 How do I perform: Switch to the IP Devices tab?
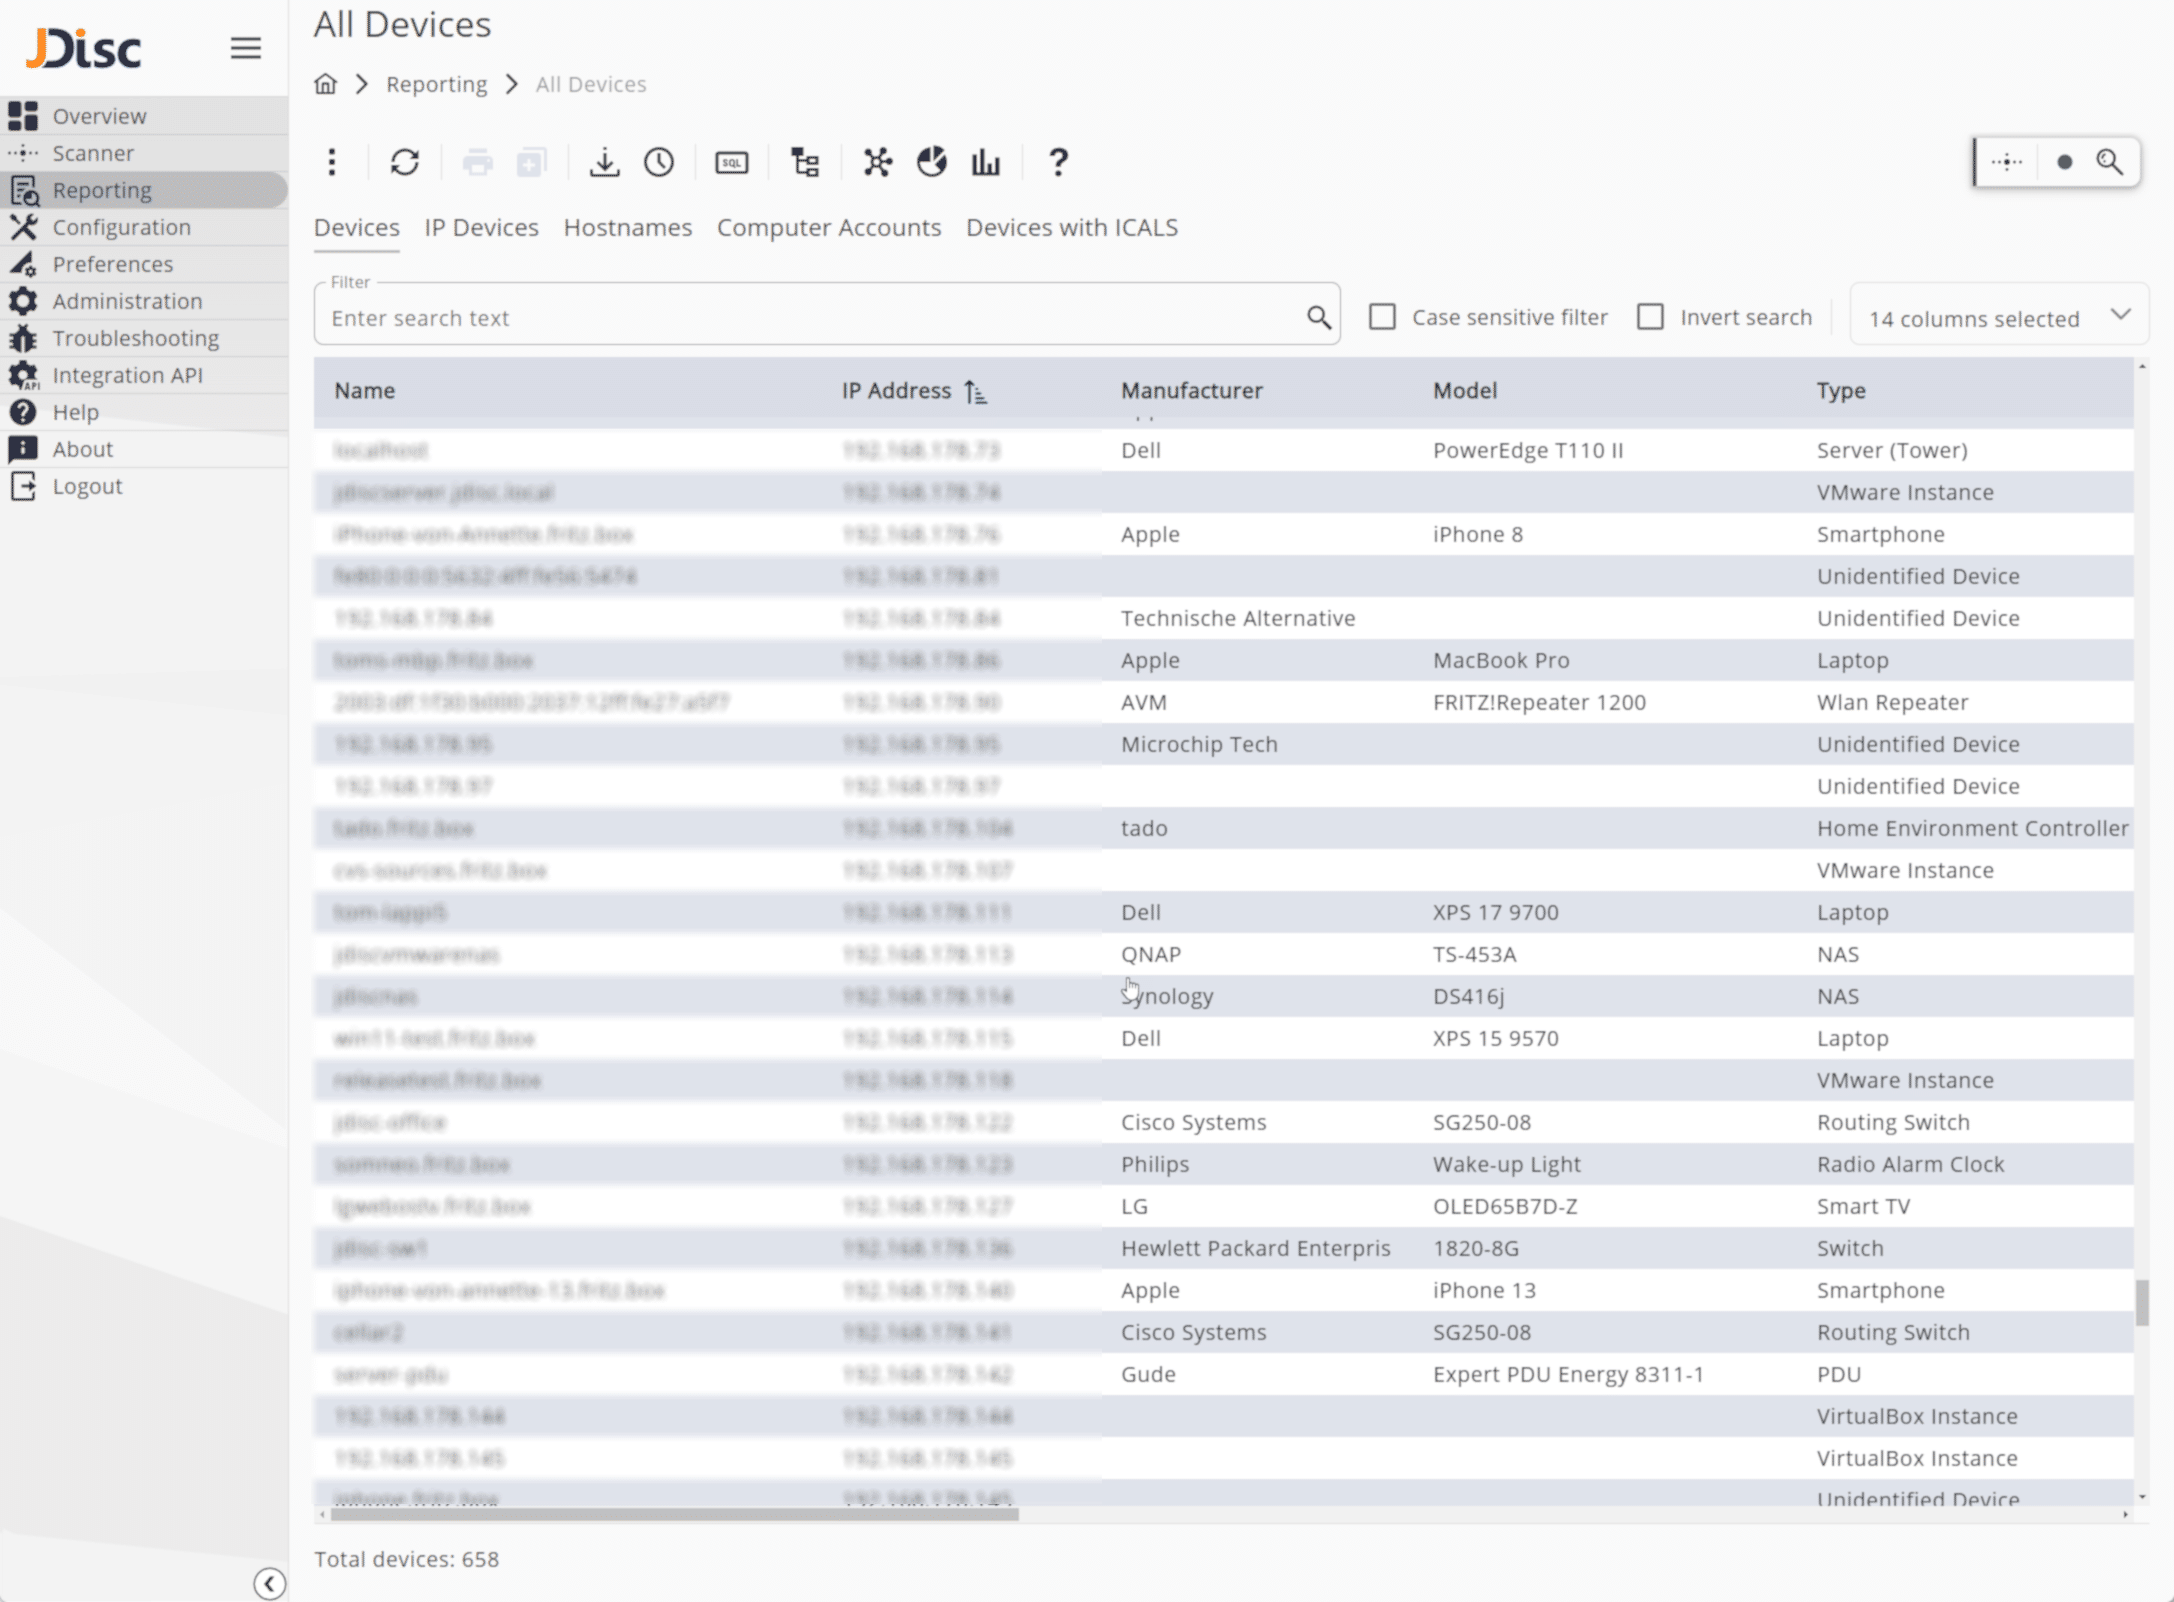coord(481,228)
